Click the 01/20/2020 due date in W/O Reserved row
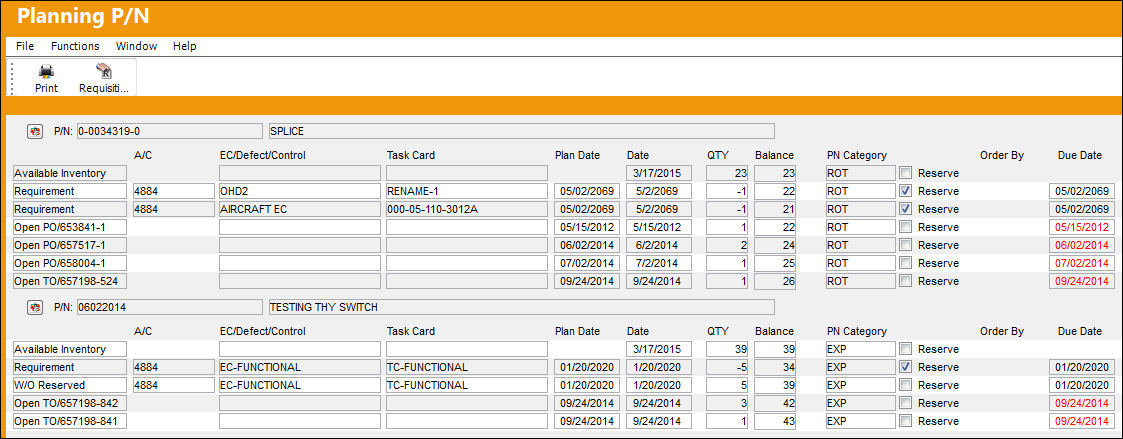The image size is (1123, 439). click(x=1082, y=385)
